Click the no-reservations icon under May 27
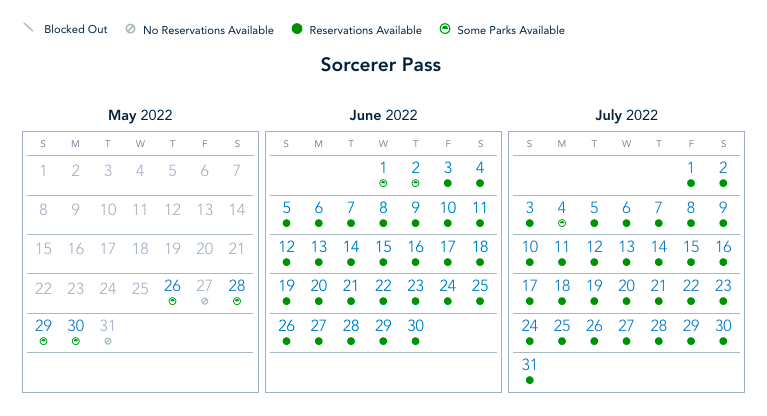The width and height of the screenshot is (767, 416). [x=205, y=301]
